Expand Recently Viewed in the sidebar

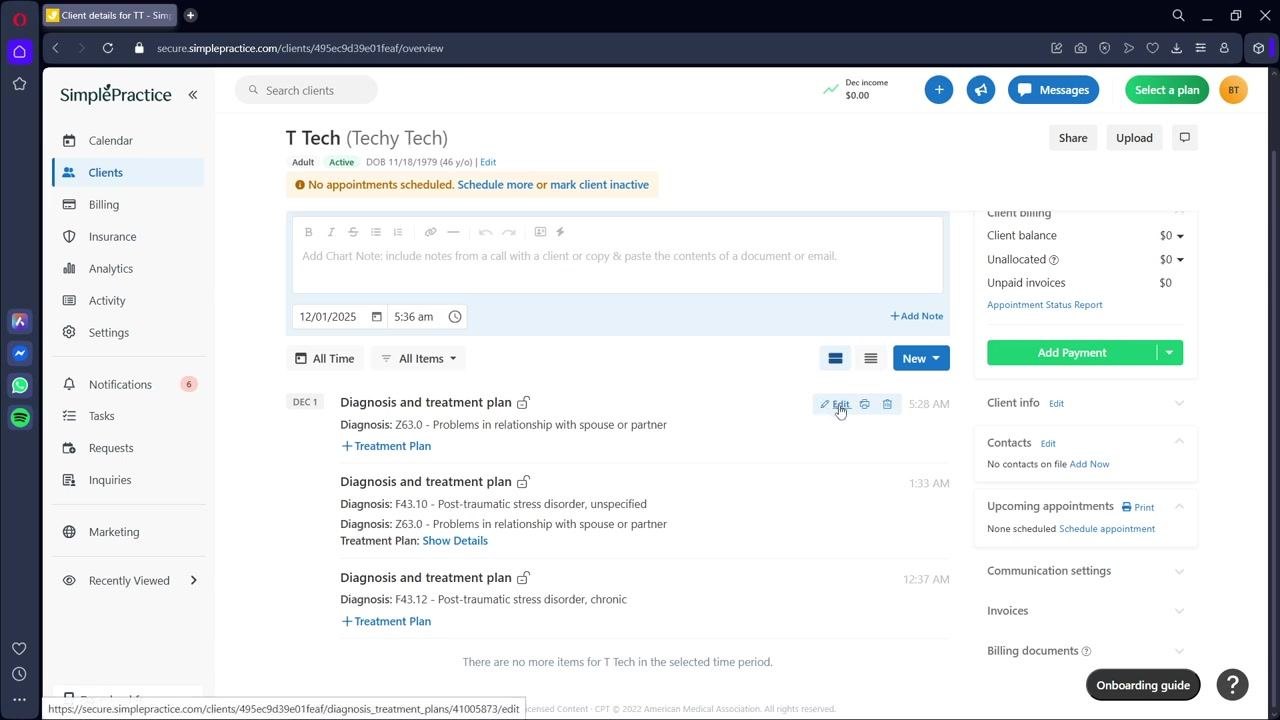tap(128, 580)
